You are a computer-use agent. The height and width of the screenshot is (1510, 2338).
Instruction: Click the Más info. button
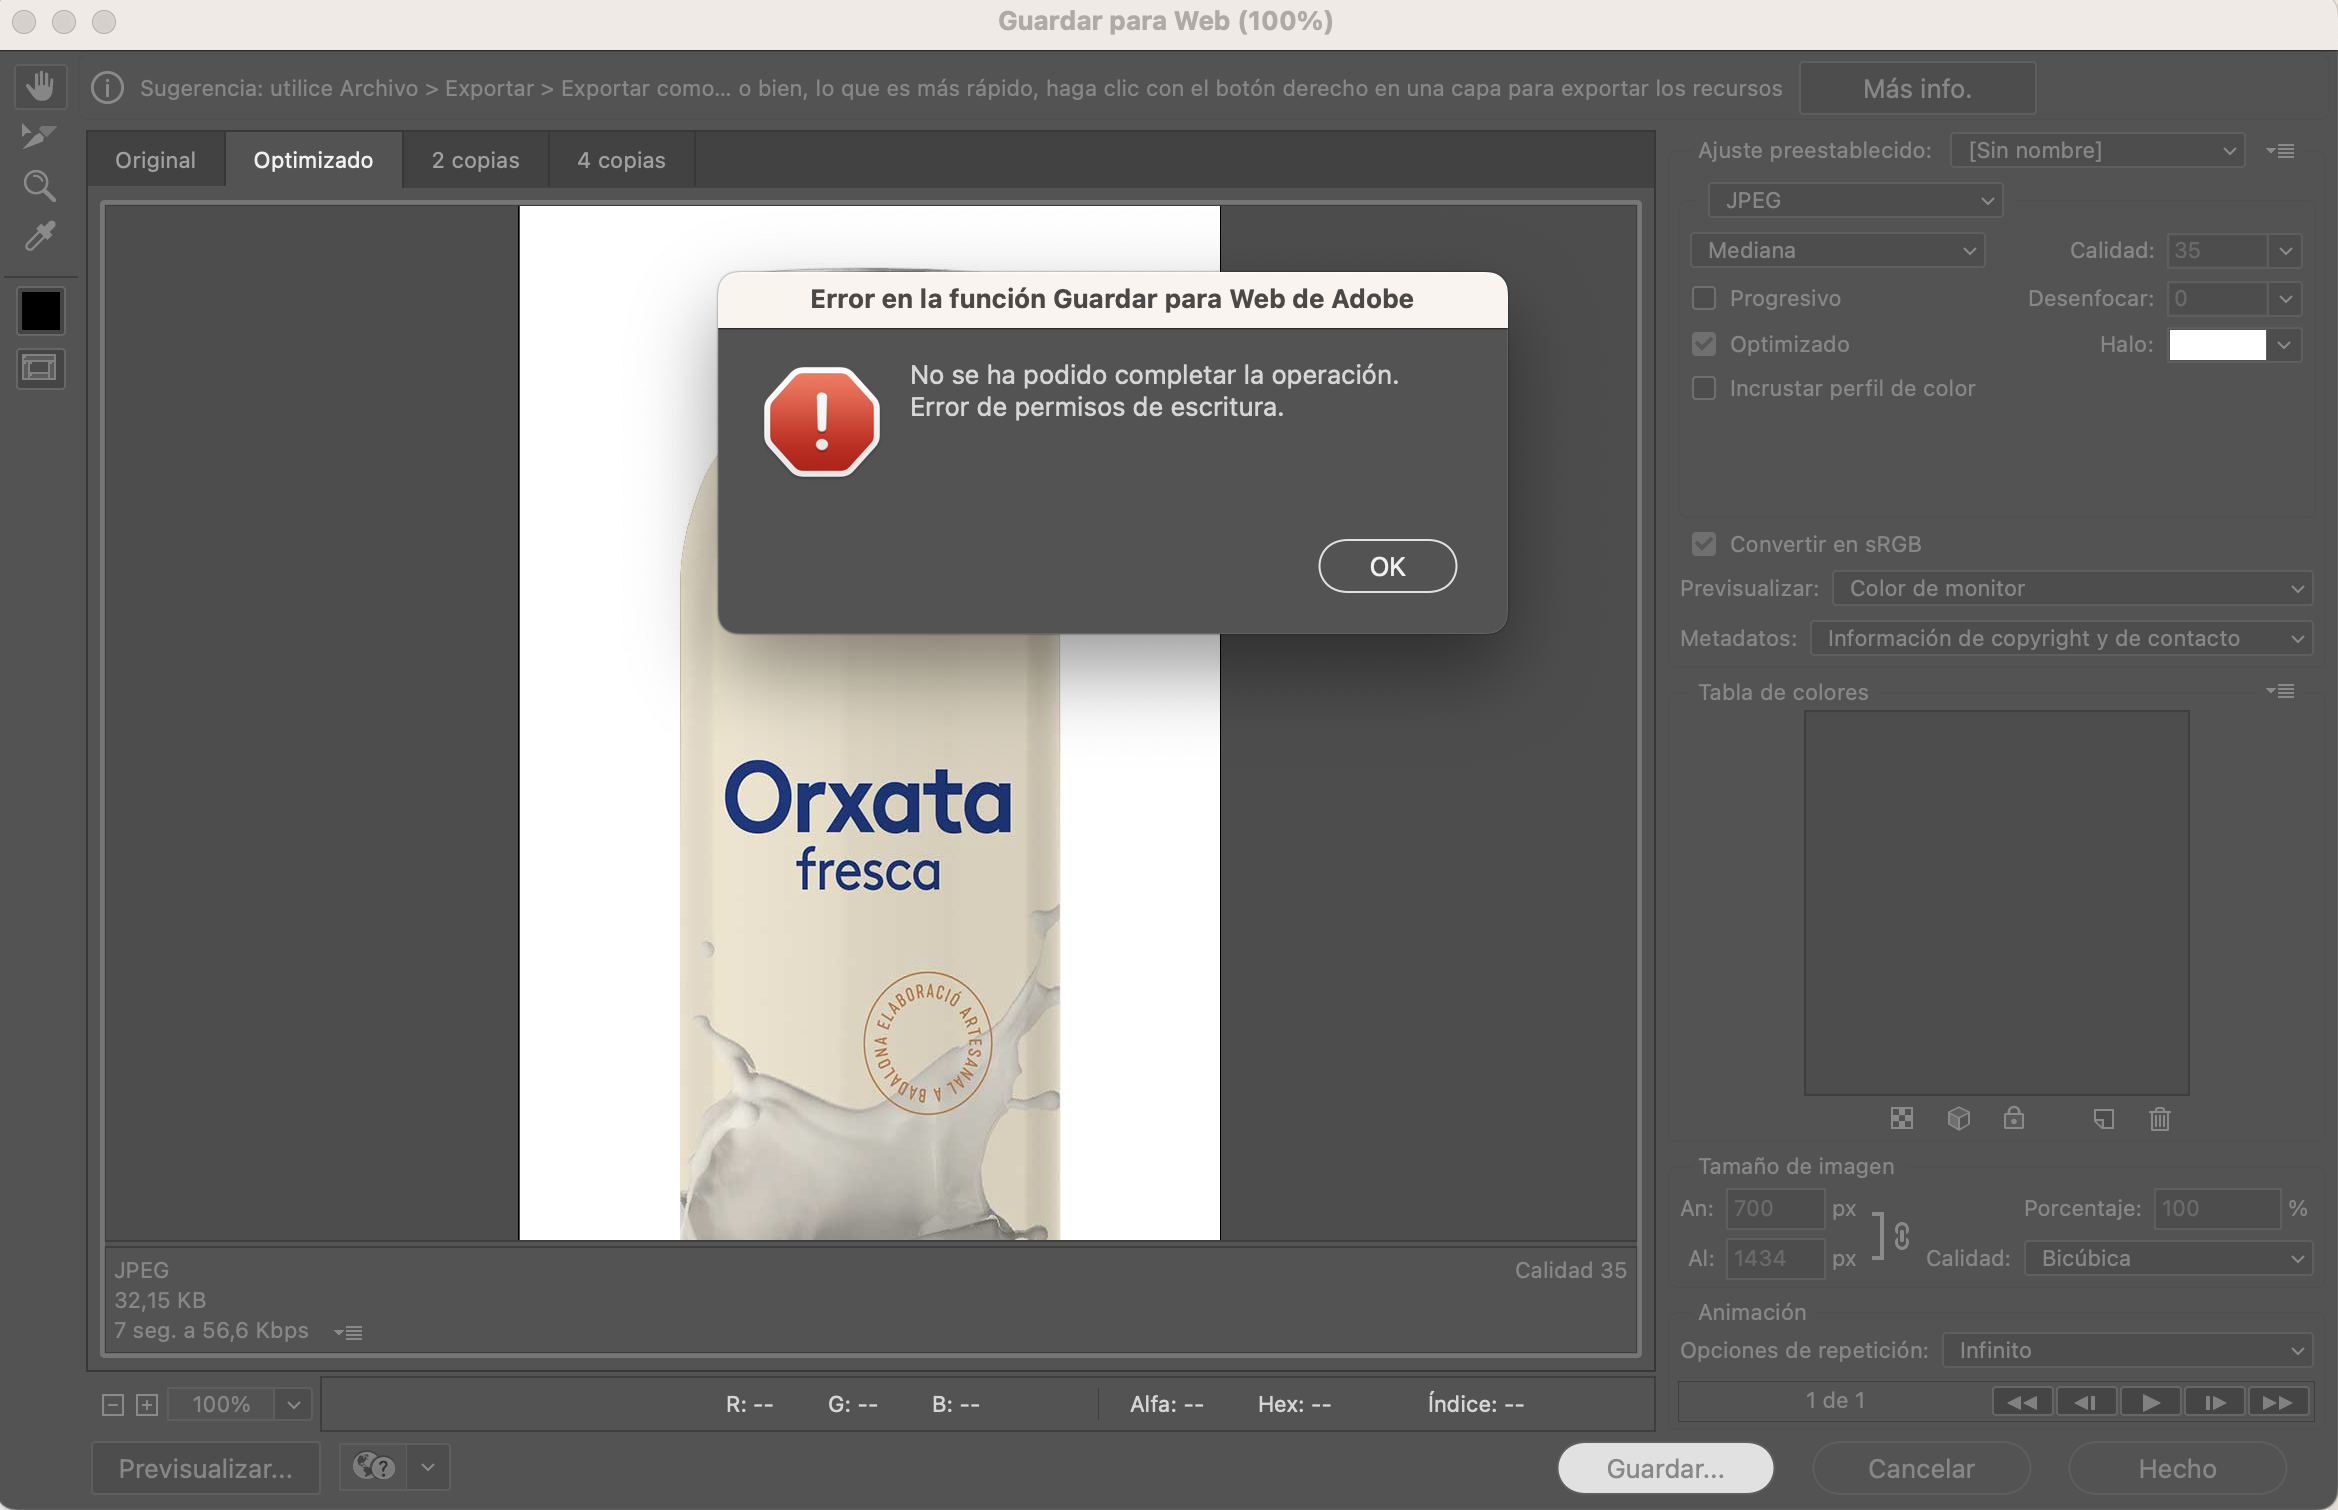(x=1916, y=88)
